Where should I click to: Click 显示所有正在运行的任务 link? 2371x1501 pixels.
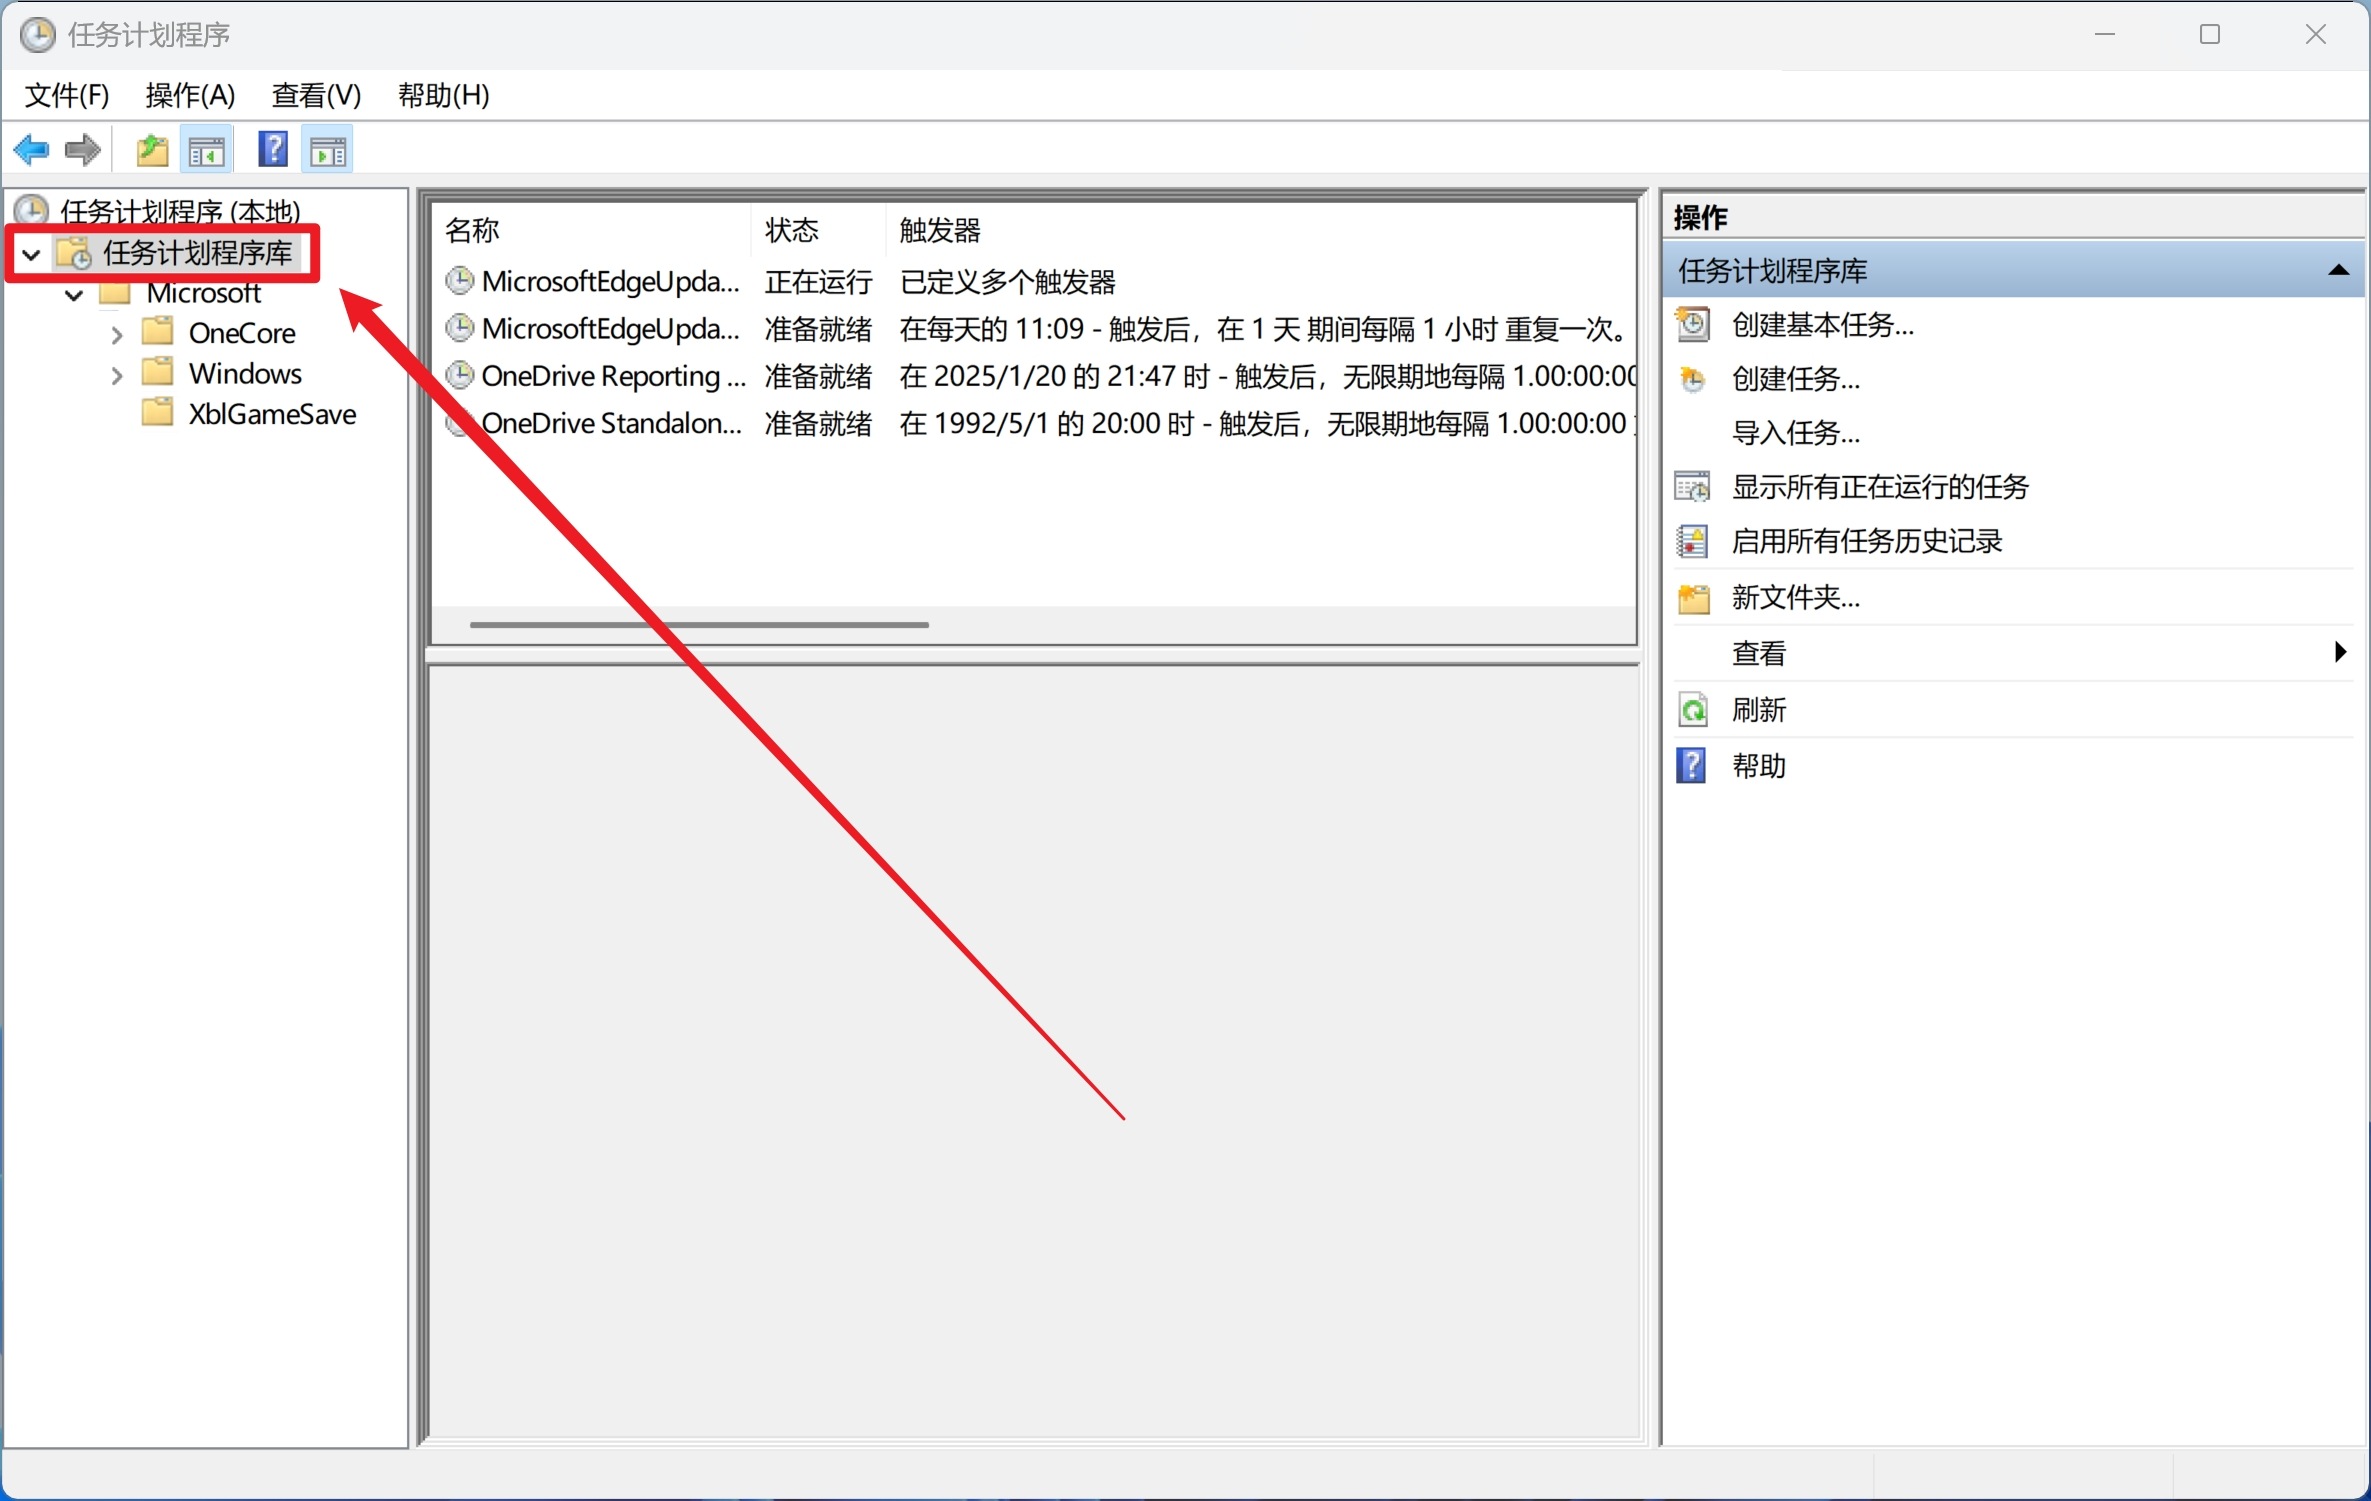(x=1880, y=487)
